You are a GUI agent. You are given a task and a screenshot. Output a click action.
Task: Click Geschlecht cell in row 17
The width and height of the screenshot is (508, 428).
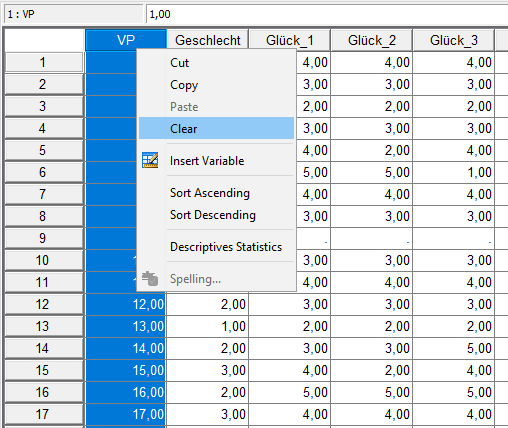pos(208,414)
